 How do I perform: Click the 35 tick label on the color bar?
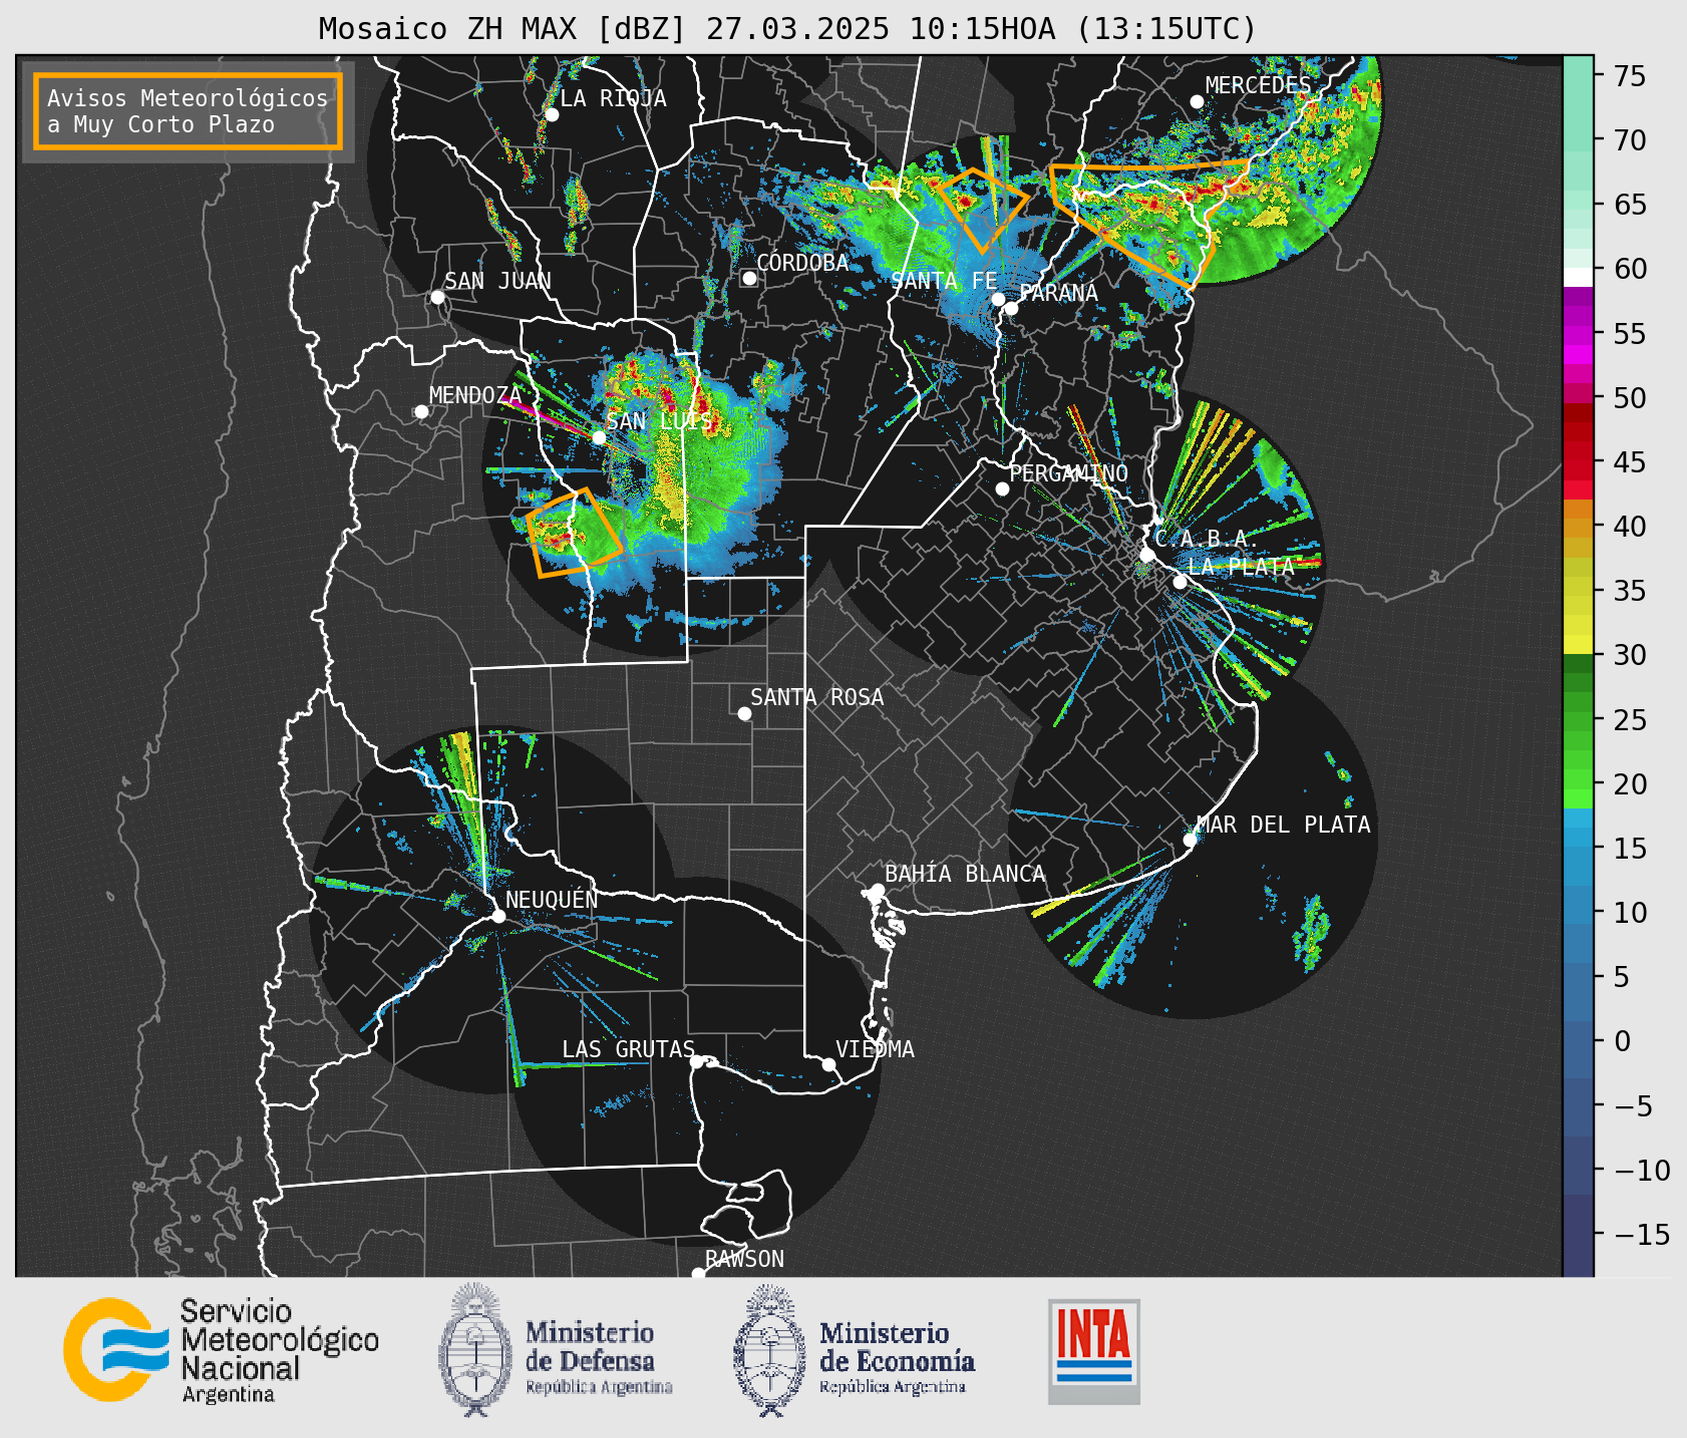1631,591
